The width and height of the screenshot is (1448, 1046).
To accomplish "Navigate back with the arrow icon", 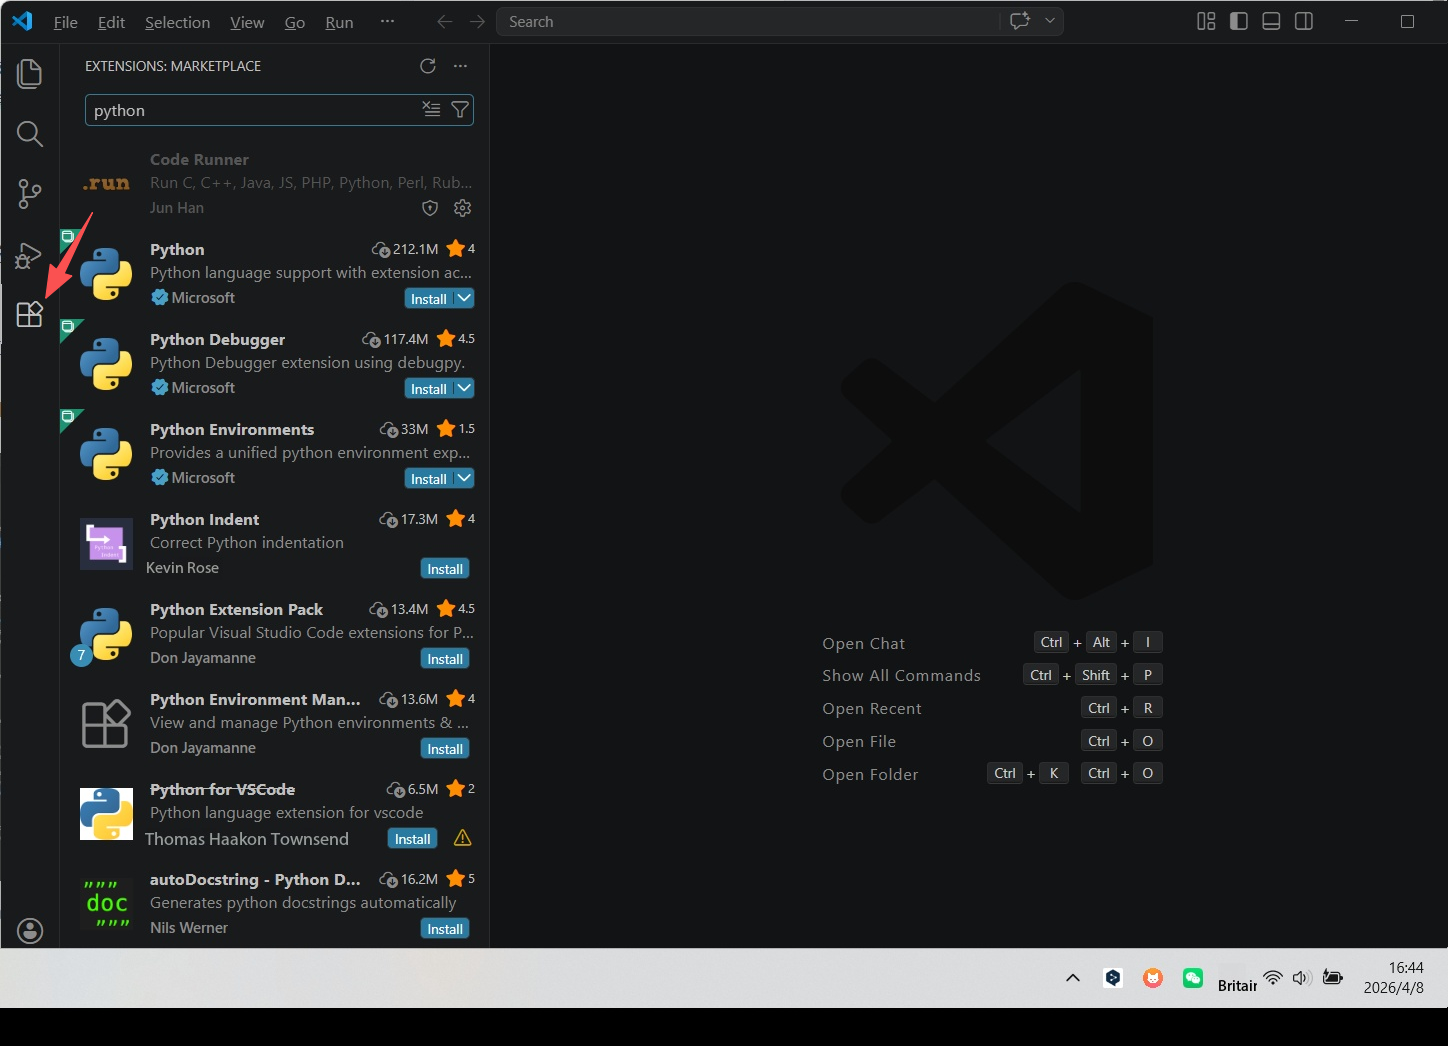I will 445,22.
